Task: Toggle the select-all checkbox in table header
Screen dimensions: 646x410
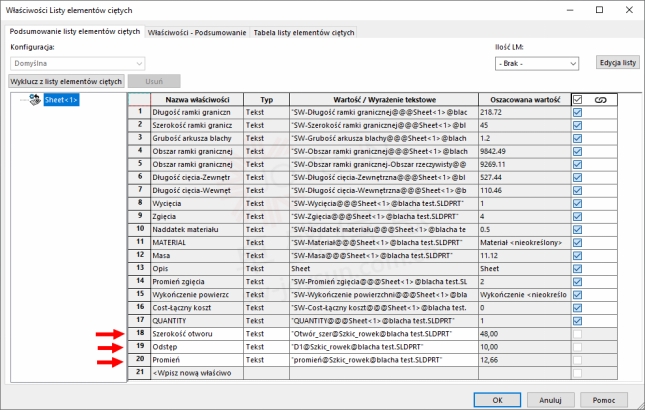Action: (577, 100)
